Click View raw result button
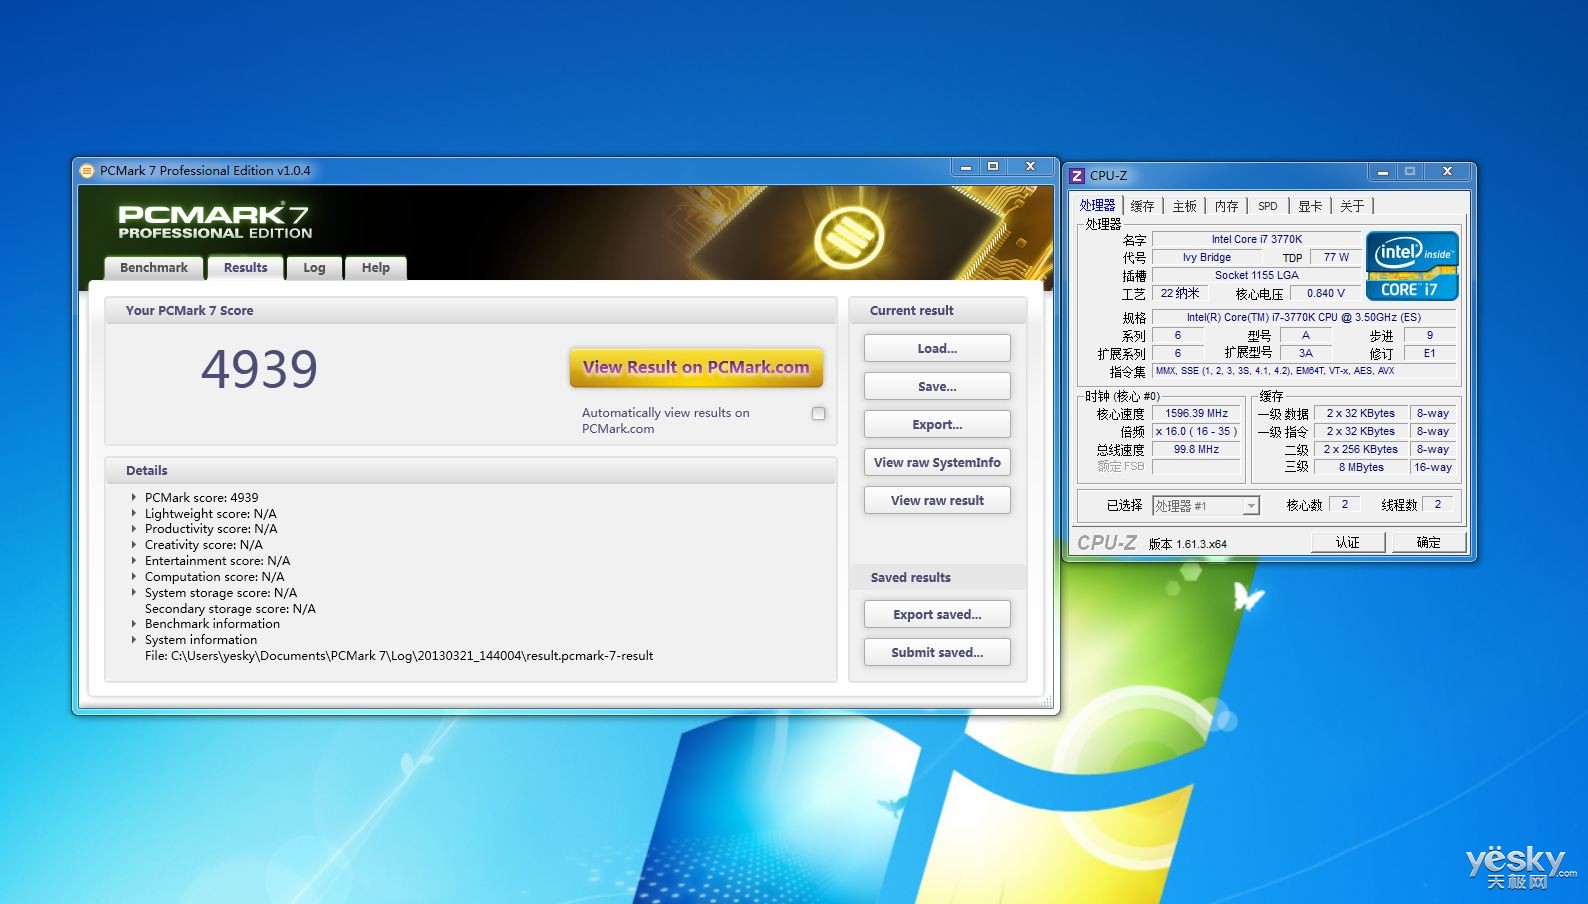 pos(937,500)
